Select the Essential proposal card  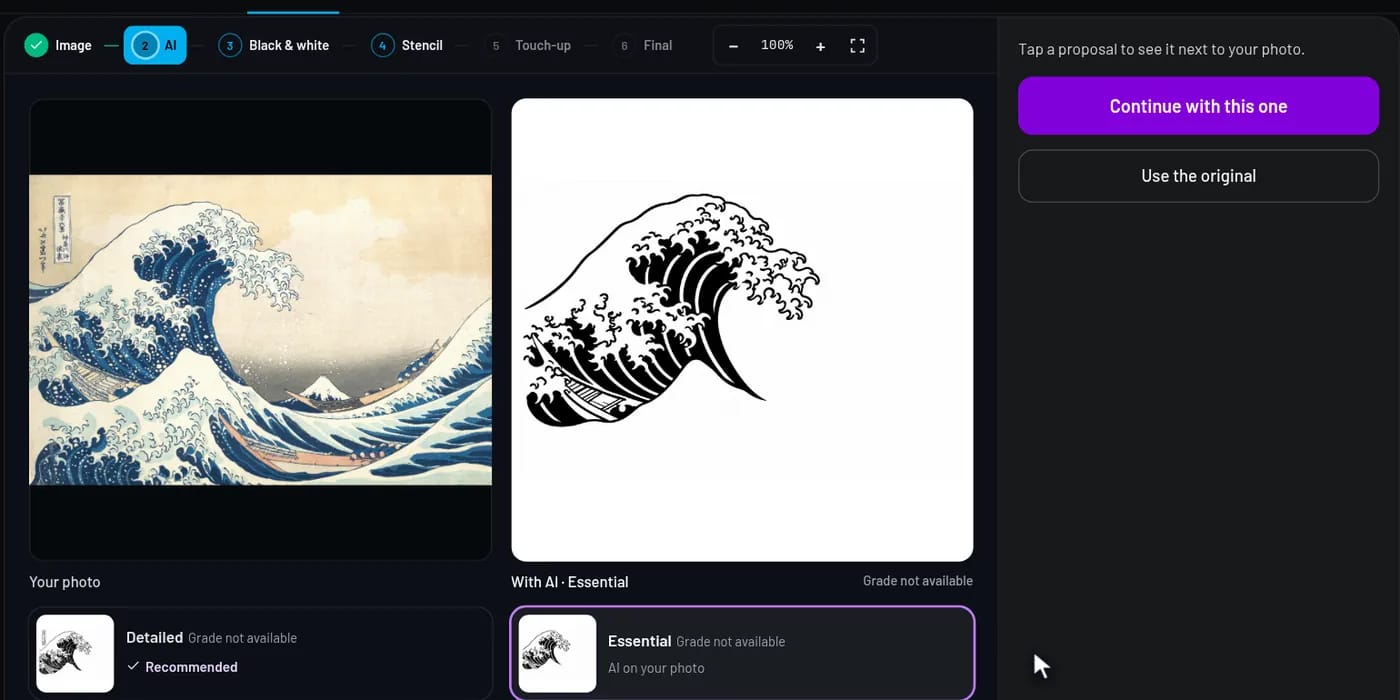[x=742, y=653]
